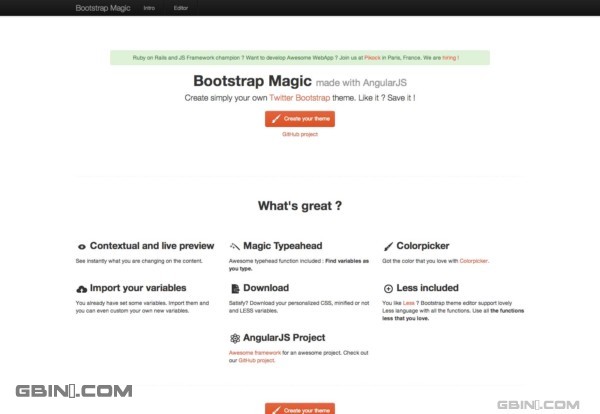Click the bottom Create your theme button
Screen dimensions: 600x414
tap(300, 409)
